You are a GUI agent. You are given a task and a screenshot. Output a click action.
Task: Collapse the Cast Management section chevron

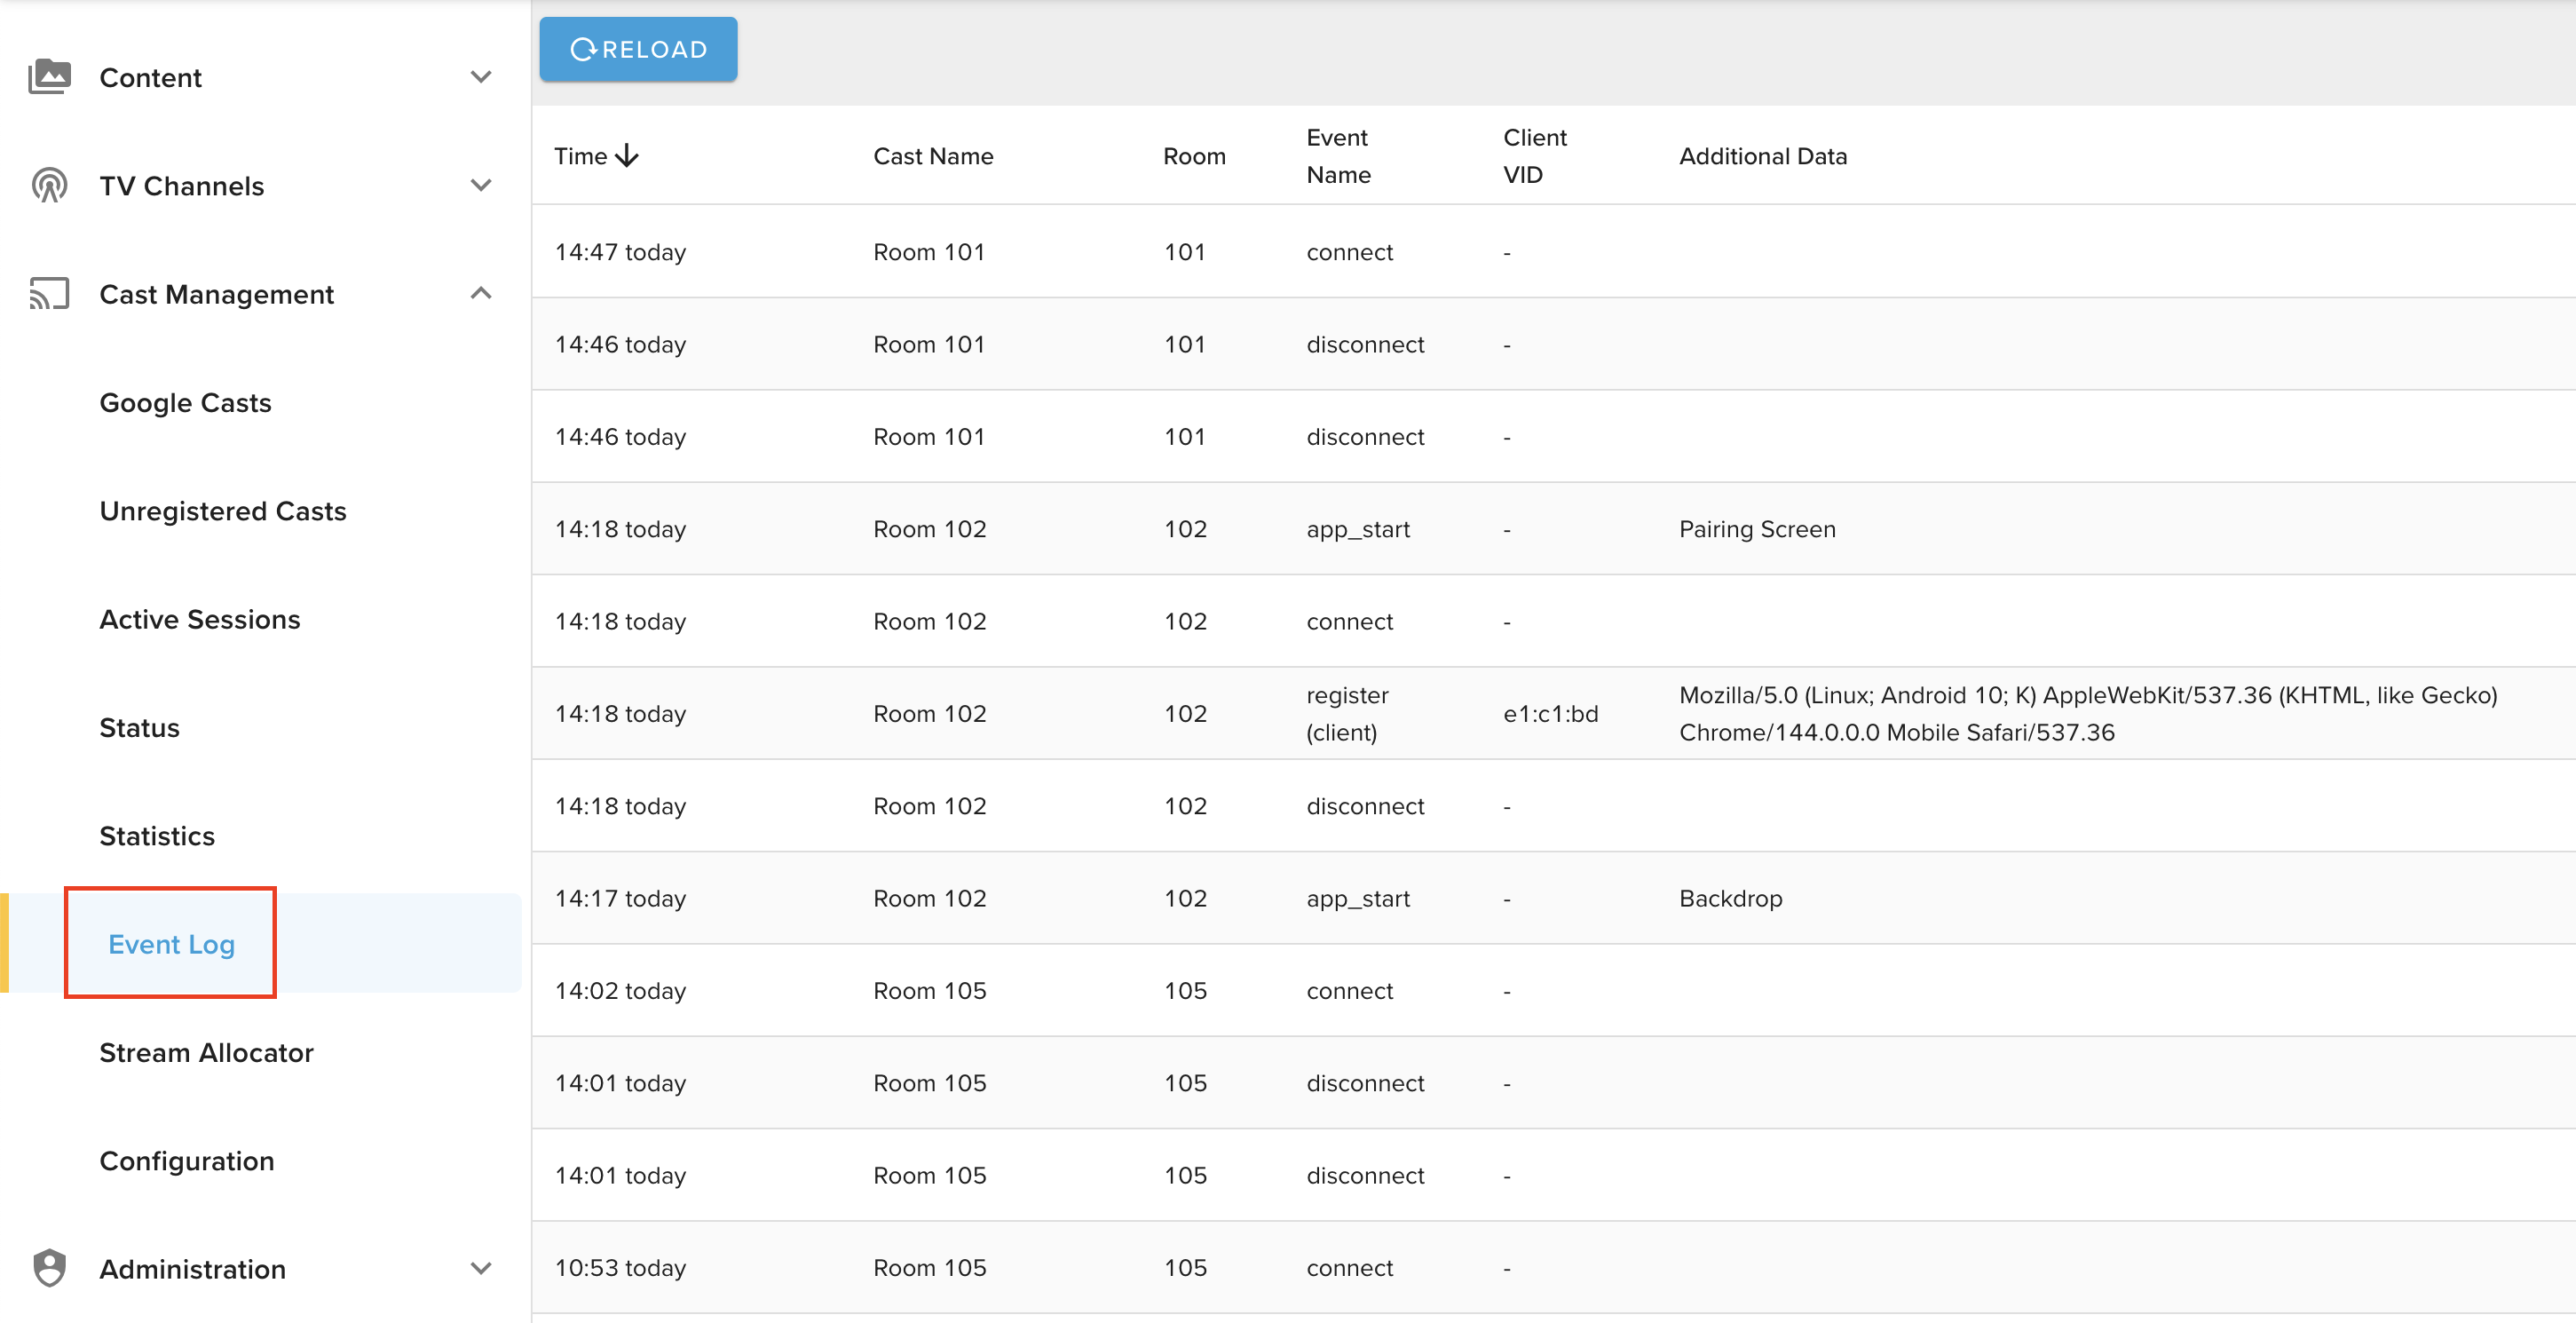tap(481, 294)
